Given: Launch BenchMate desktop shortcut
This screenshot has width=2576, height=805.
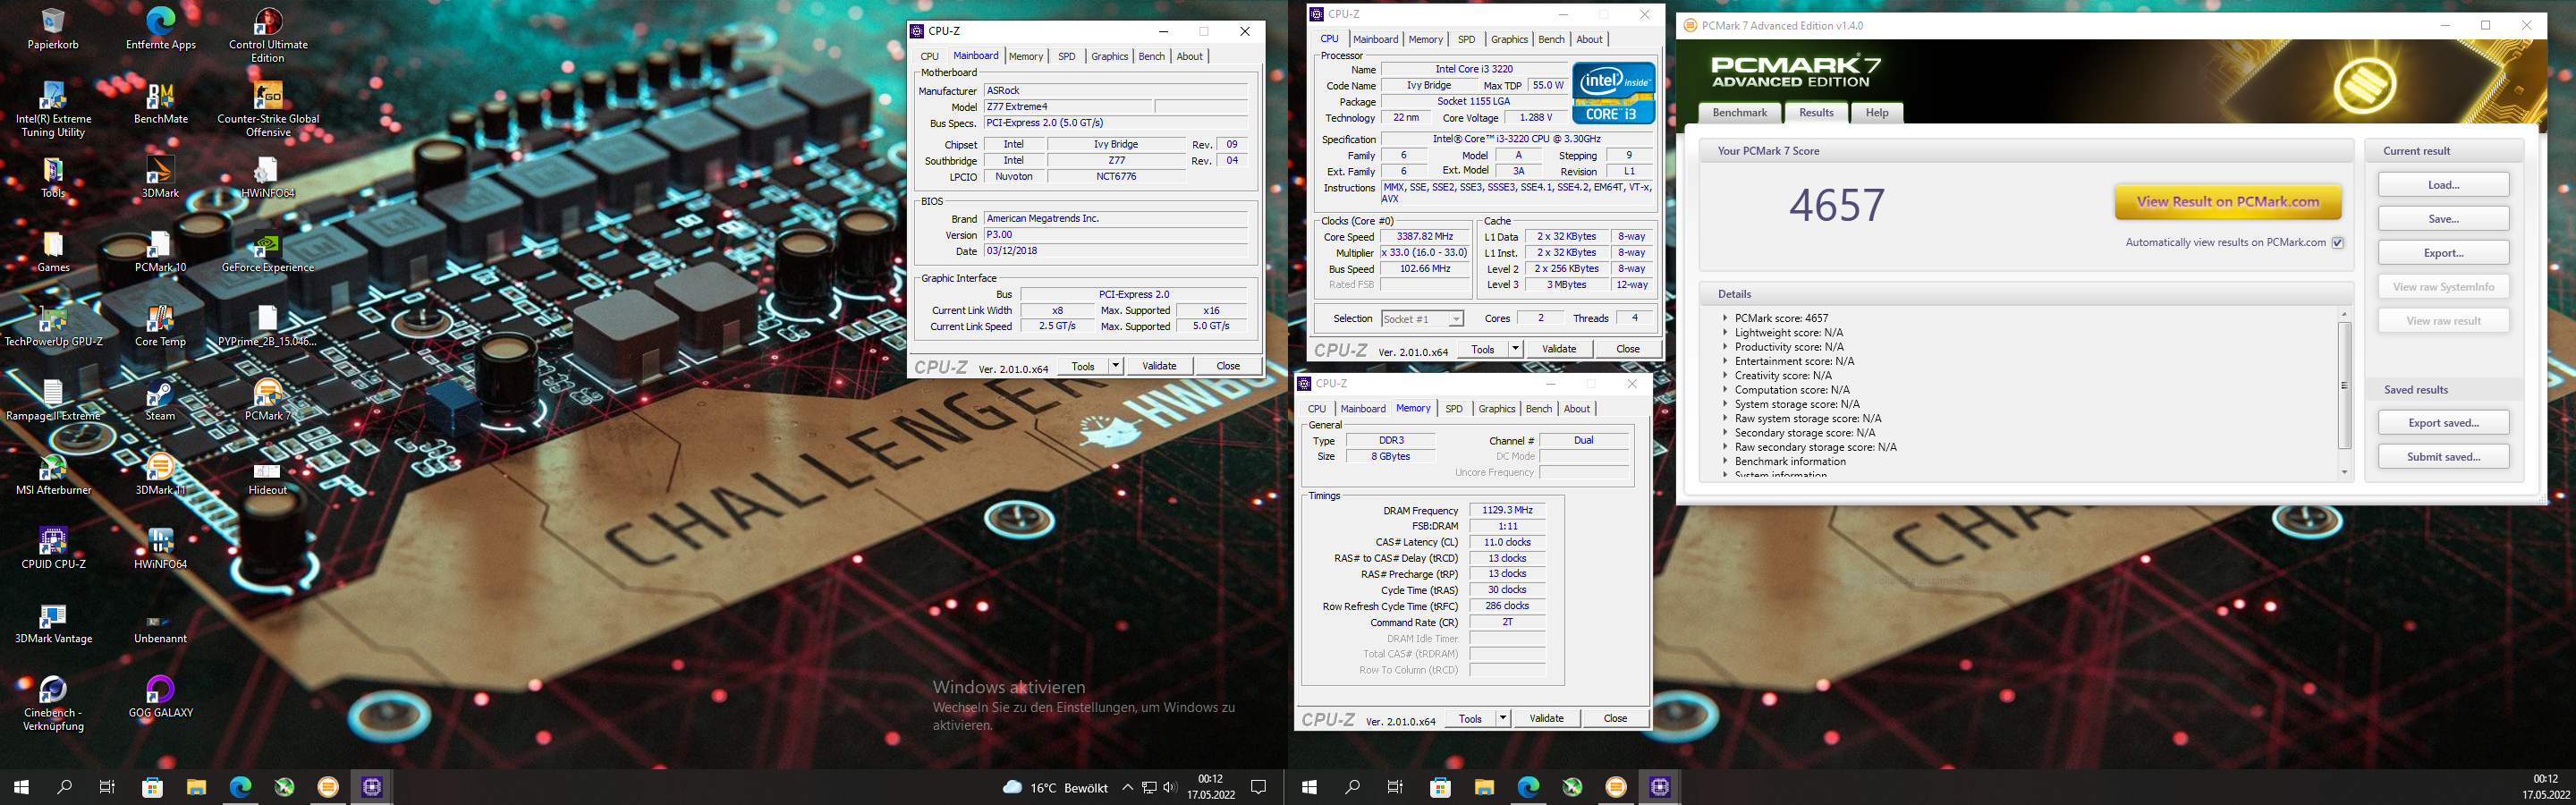Looking at the screenshot, I should tap(160, 104).
